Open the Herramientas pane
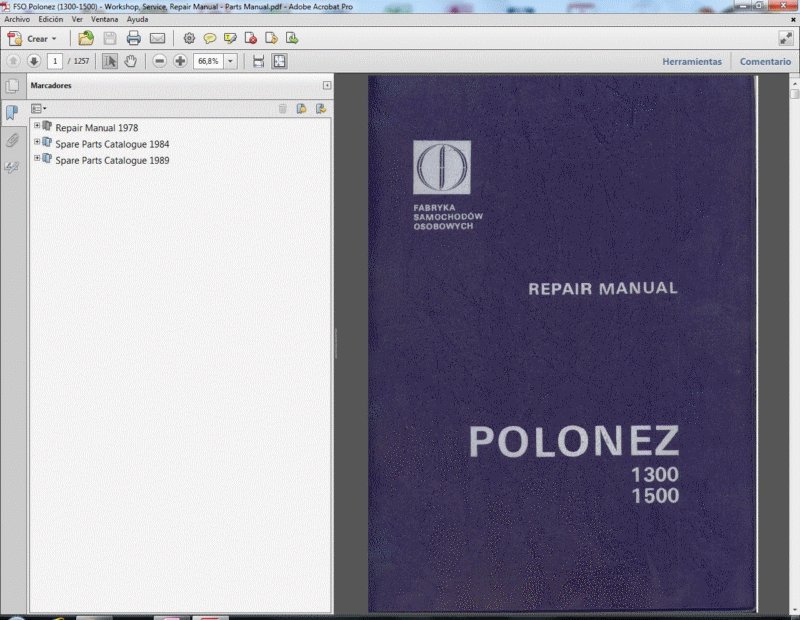800x620 pixels. click(x=692, y=62)
